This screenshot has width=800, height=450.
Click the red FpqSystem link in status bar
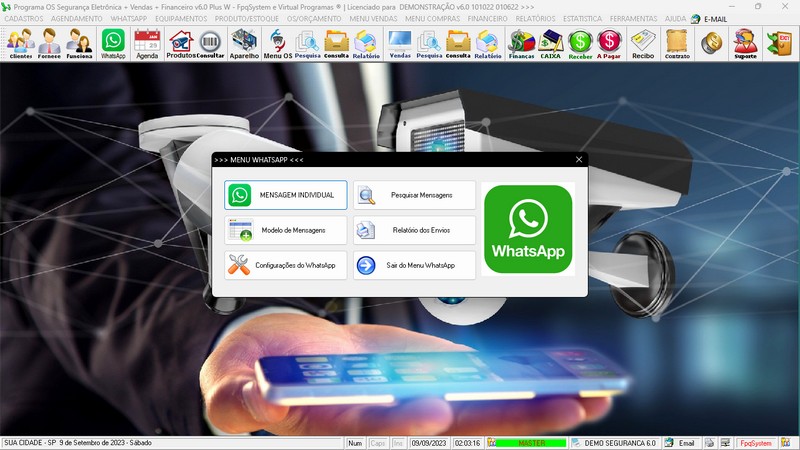pos(756,443)
